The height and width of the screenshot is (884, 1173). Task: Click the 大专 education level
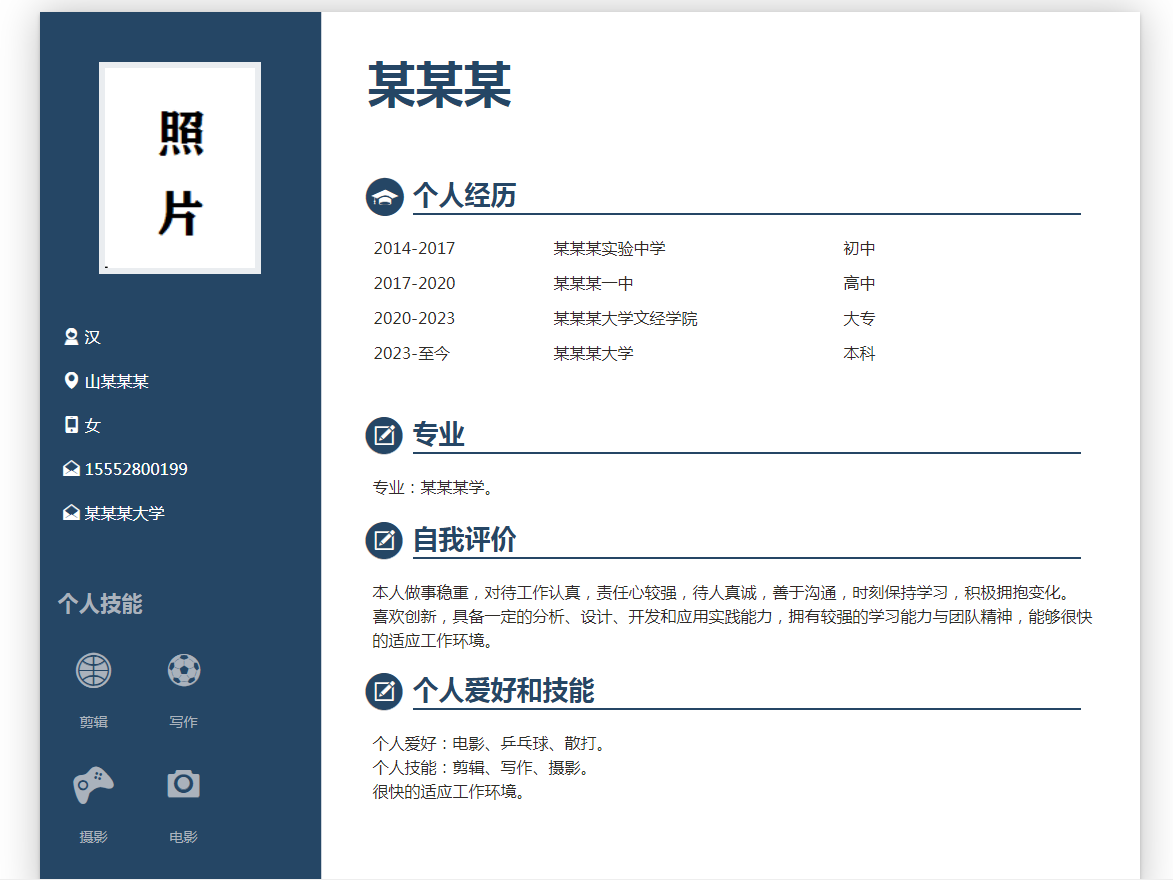[859, 319]
